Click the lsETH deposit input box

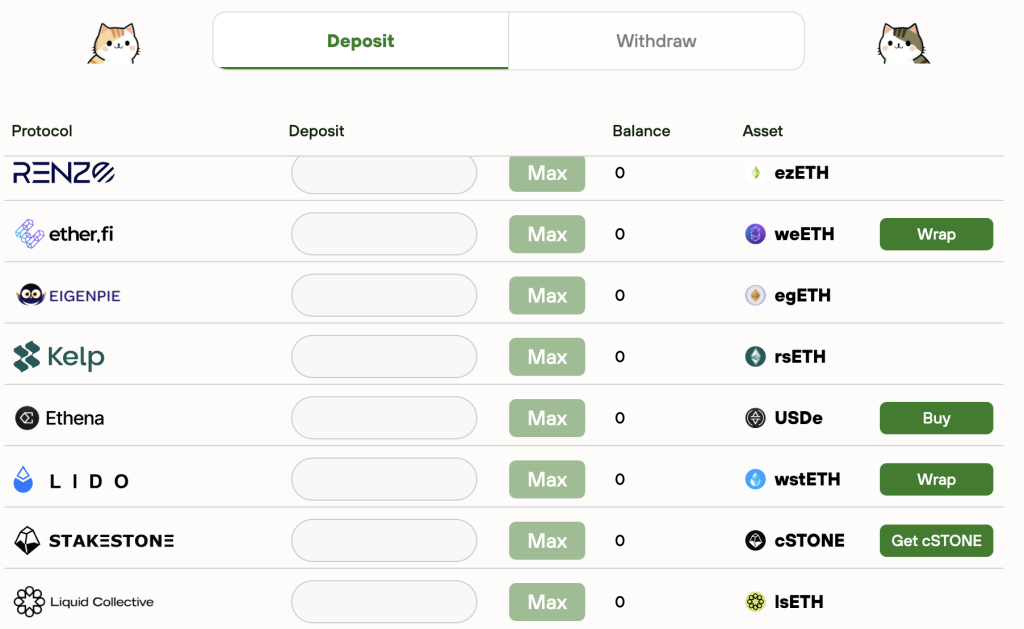383,601
